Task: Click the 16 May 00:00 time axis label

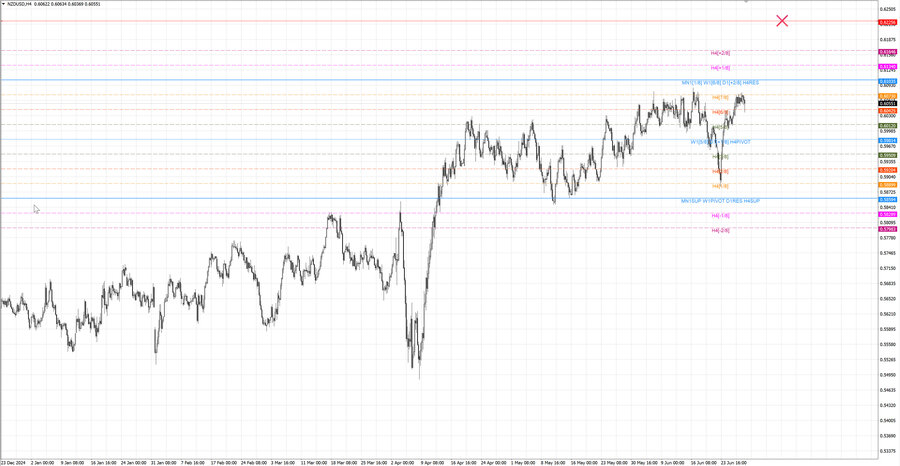Action: (x=583, y=462)
